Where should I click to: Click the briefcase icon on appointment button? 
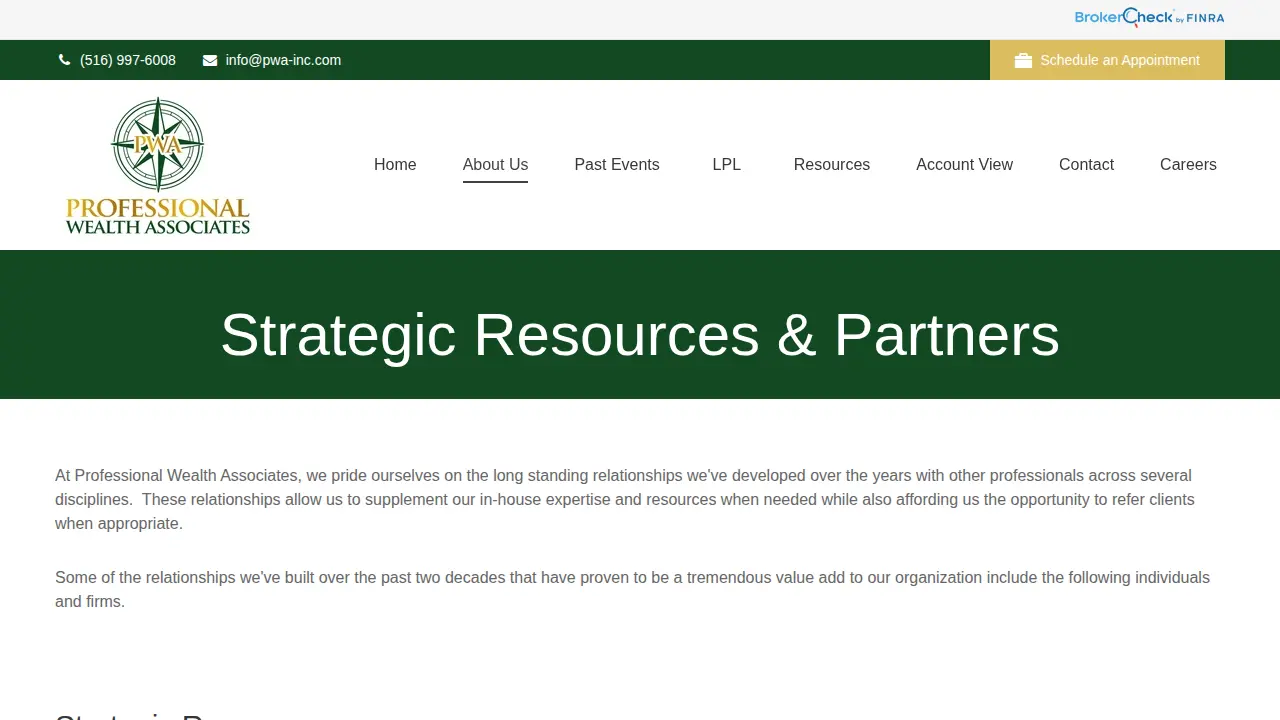(1023, 60)
